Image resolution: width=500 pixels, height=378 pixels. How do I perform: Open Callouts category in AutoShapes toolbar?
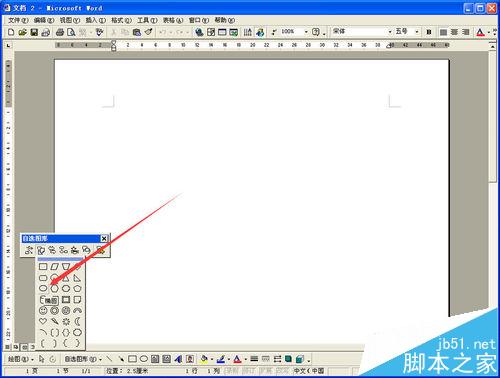(86, 250)
